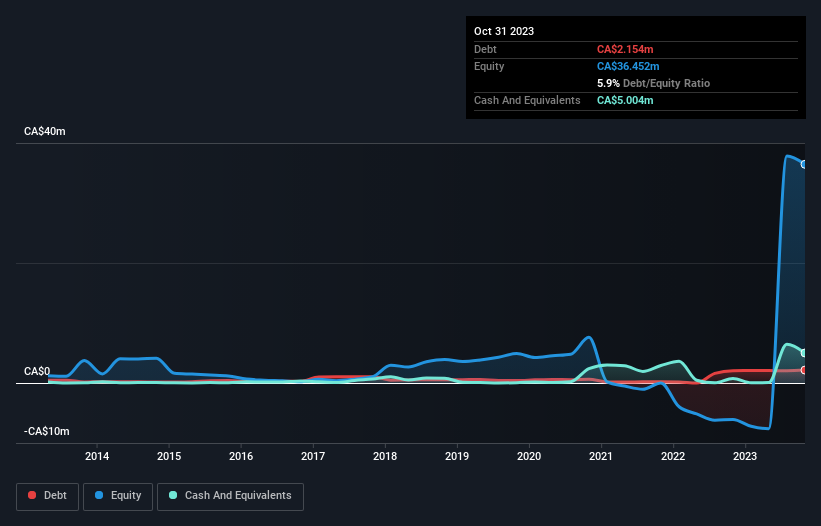
Task: Toggle the Debt series legend button
Action: (48, 496)
